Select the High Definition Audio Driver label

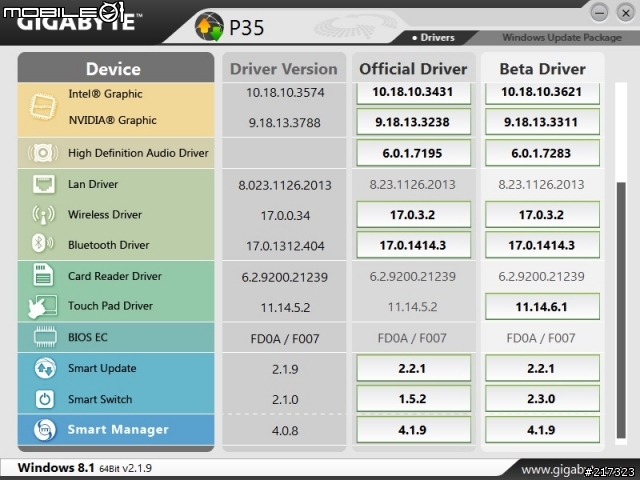[138, 153]
